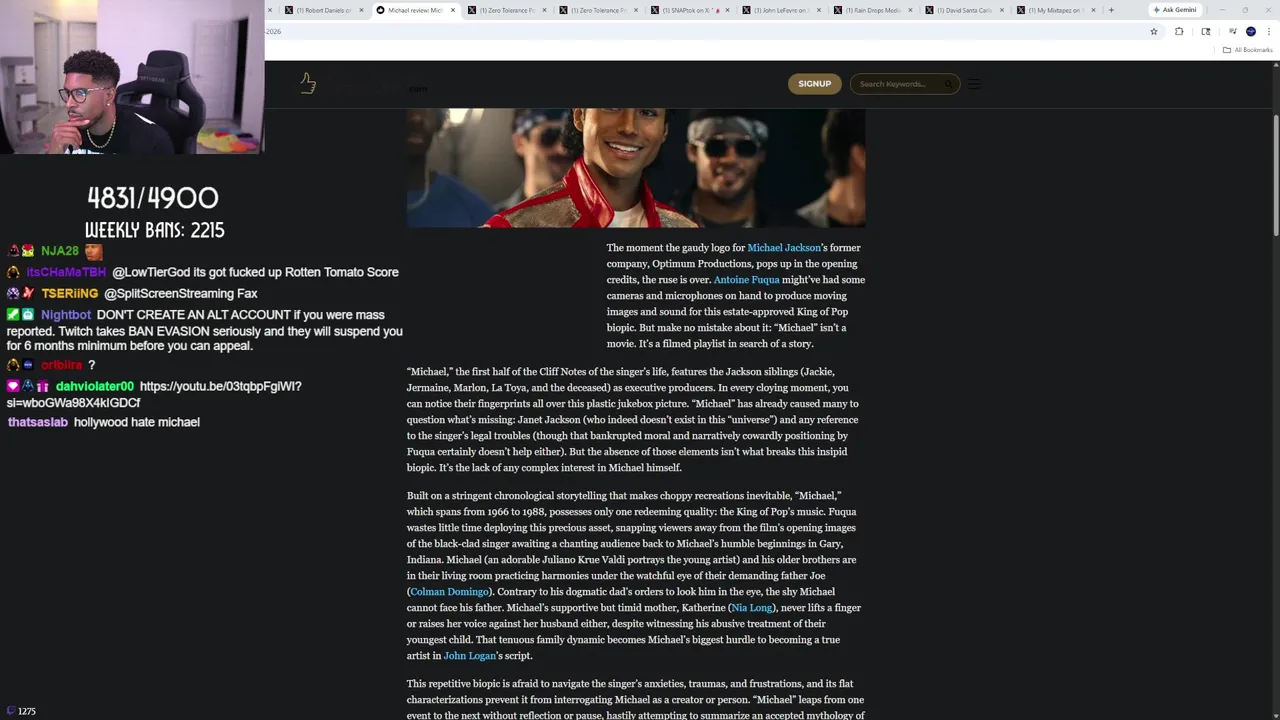The height and width of the screenshot is (720, 1280).
Task: Follow the Antoine Fuqua link
Action: [746, 280]
